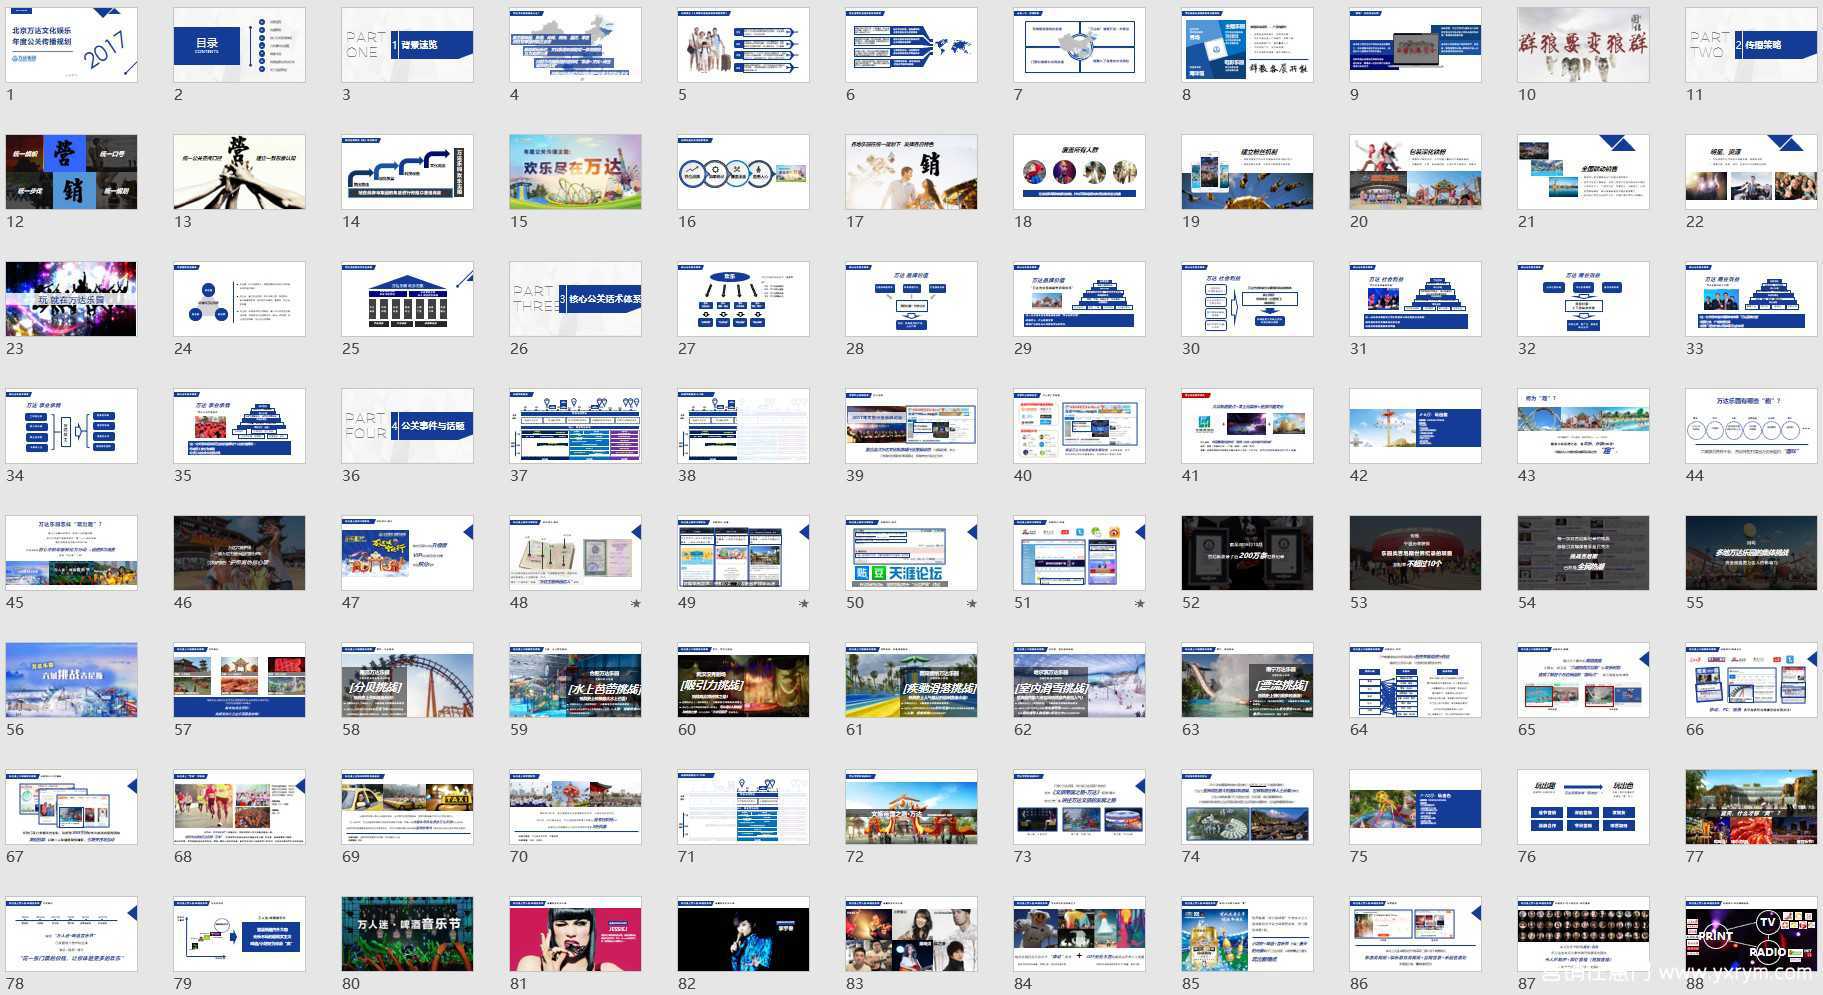
Task: Choose slide 58 分贝挑战 roller coaster thumbnail
Action: coord(408,680)
